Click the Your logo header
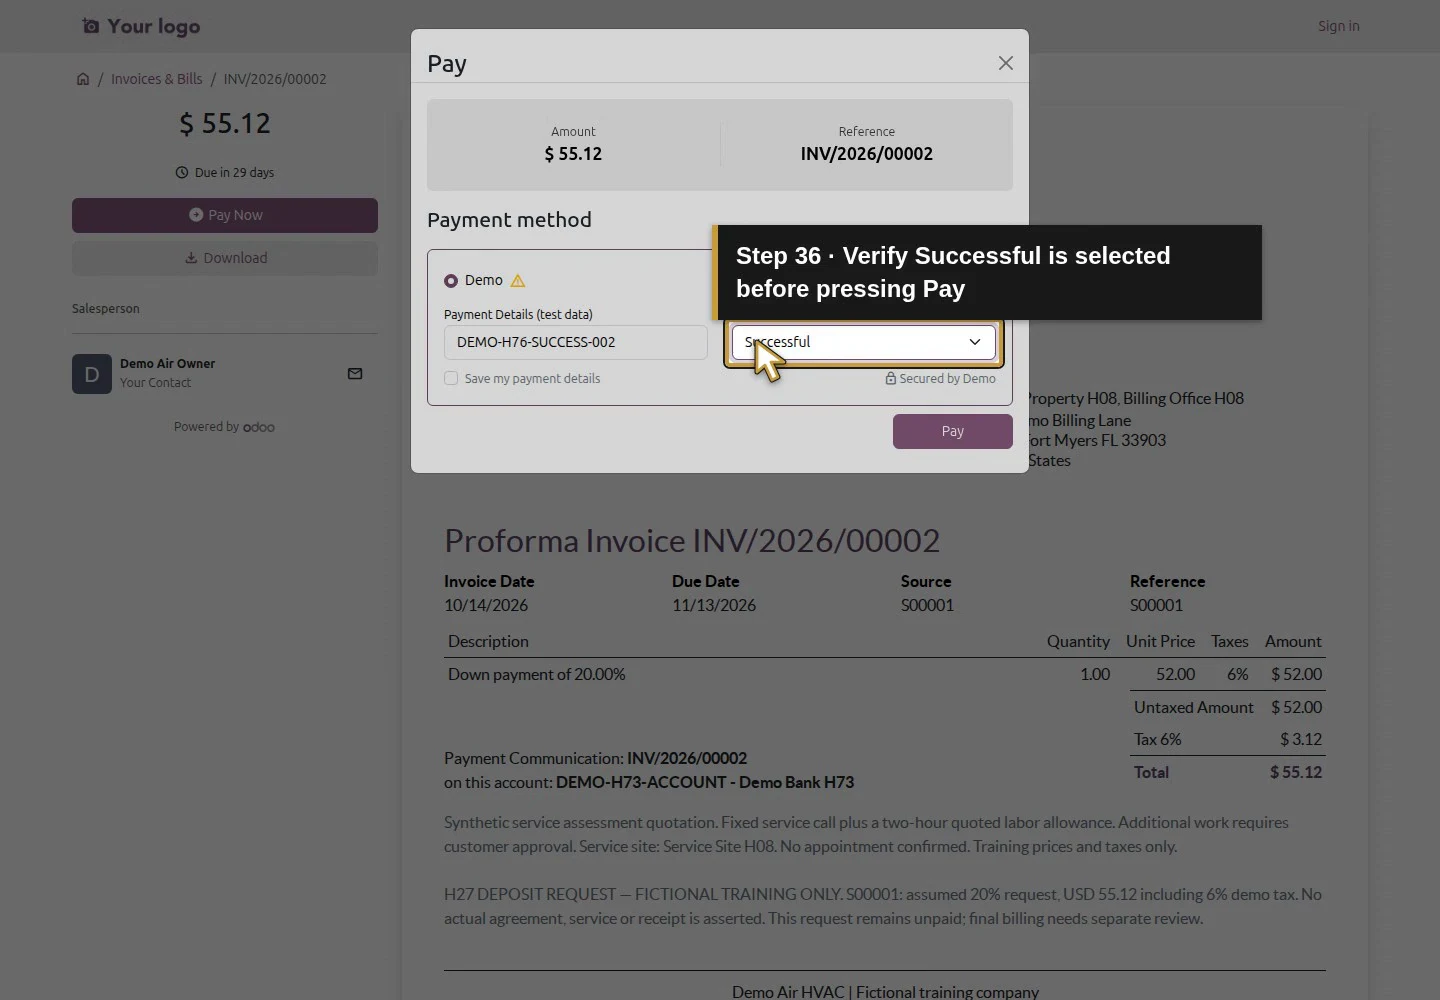The image size is (1440, 1000). point(141,26)
